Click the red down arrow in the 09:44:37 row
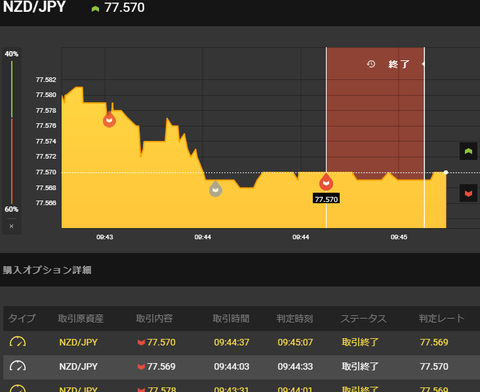480x392 pixels. point(141,343)
